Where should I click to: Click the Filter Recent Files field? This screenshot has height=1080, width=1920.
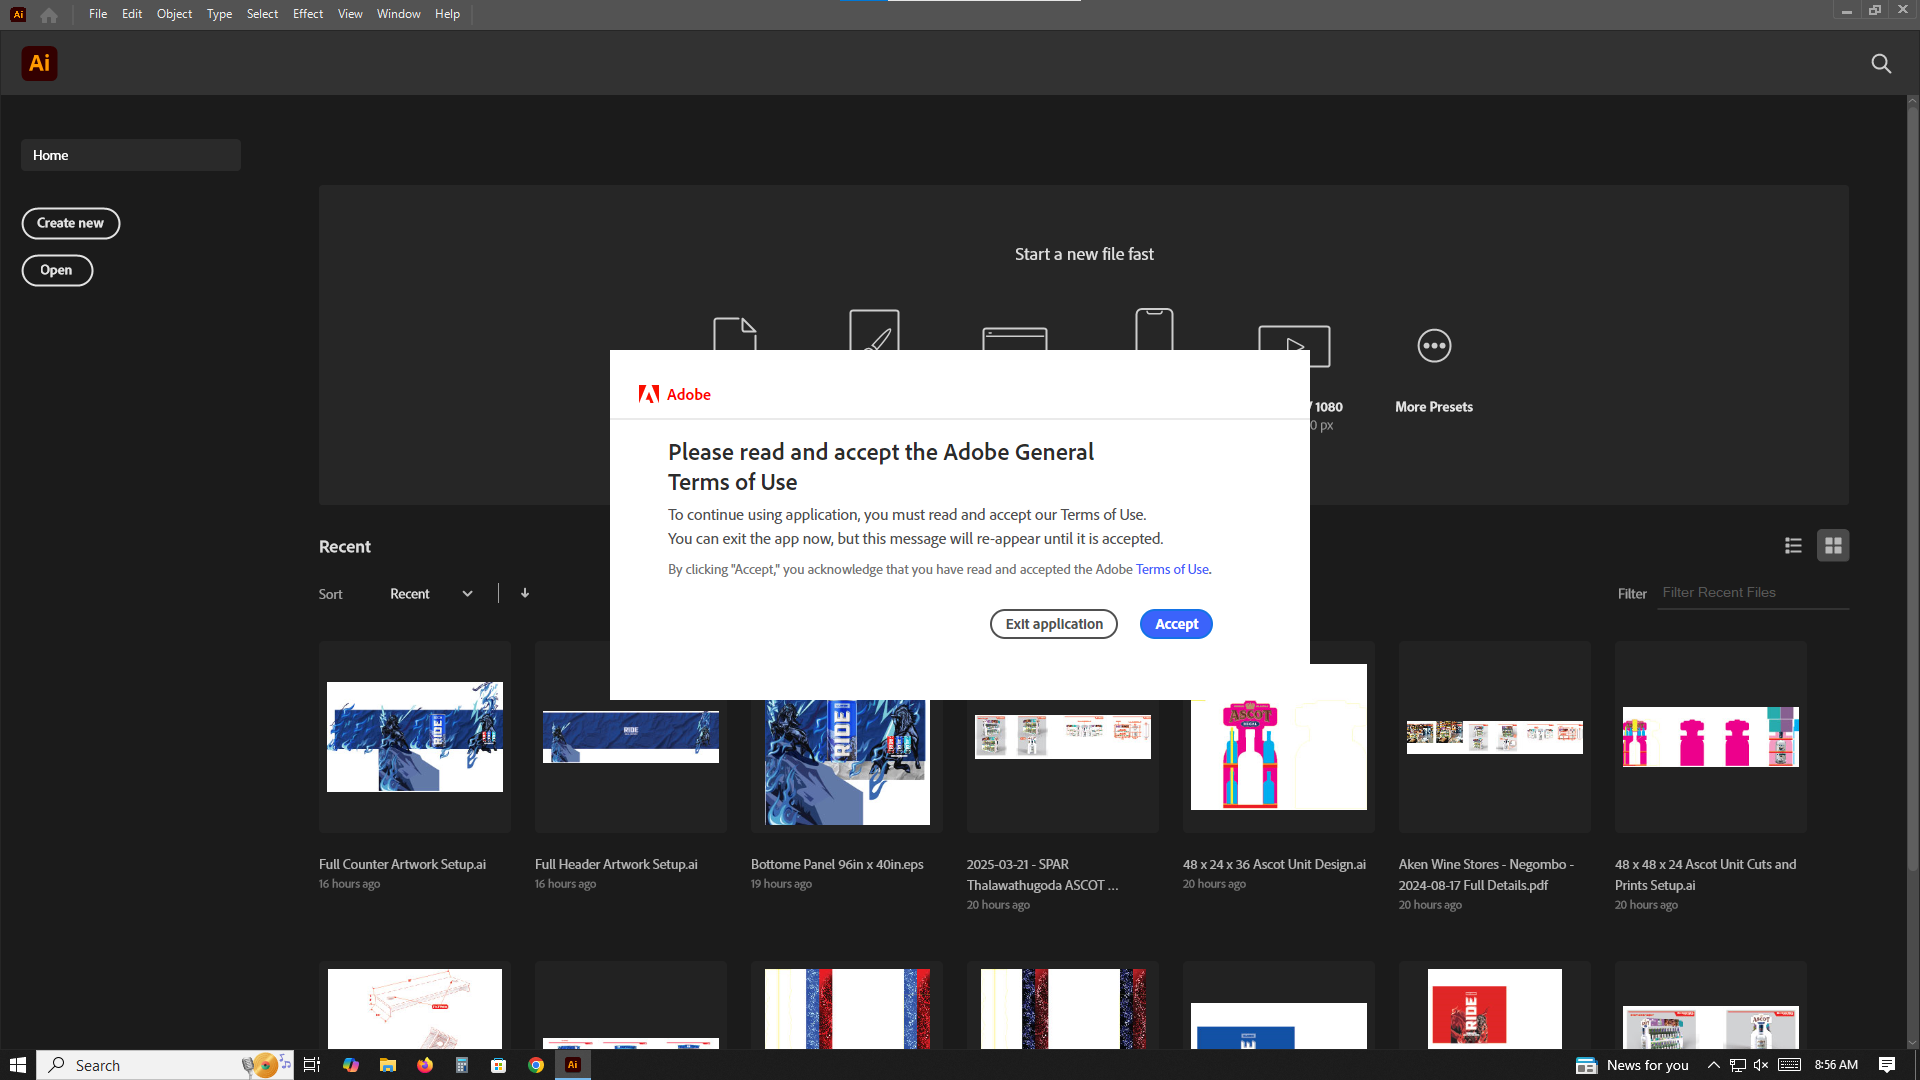[1751, 593]
